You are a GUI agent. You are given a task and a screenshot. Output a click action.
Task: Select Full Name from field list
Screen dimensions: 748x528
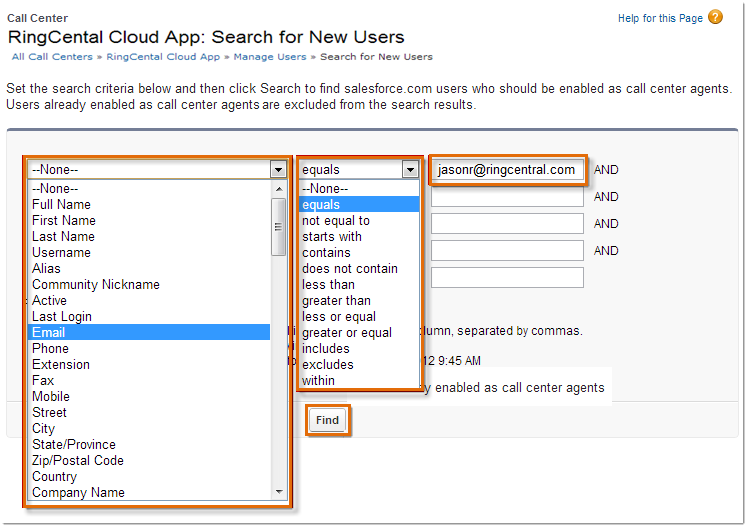pyautogui.click(x=149, y=205)
